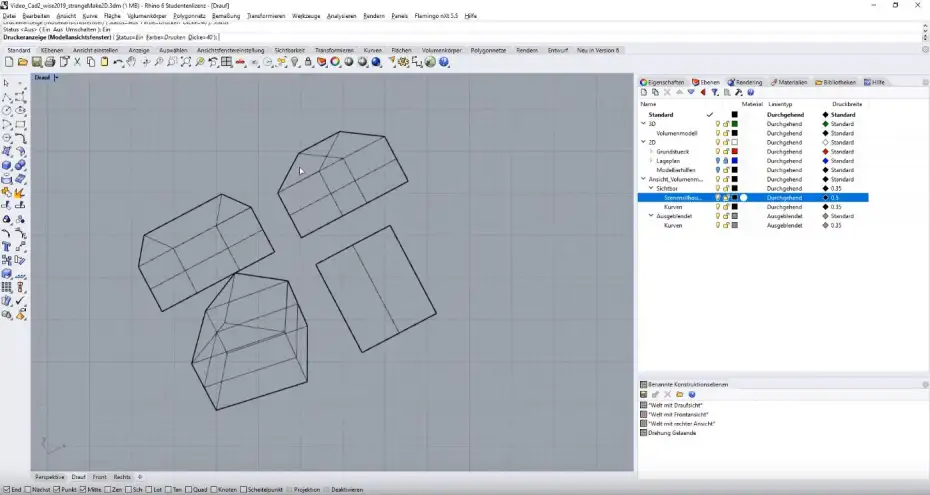This screenshot has height=495, width=930.
Task: Select the Explode tool in left sidebar
Action: 20,192
